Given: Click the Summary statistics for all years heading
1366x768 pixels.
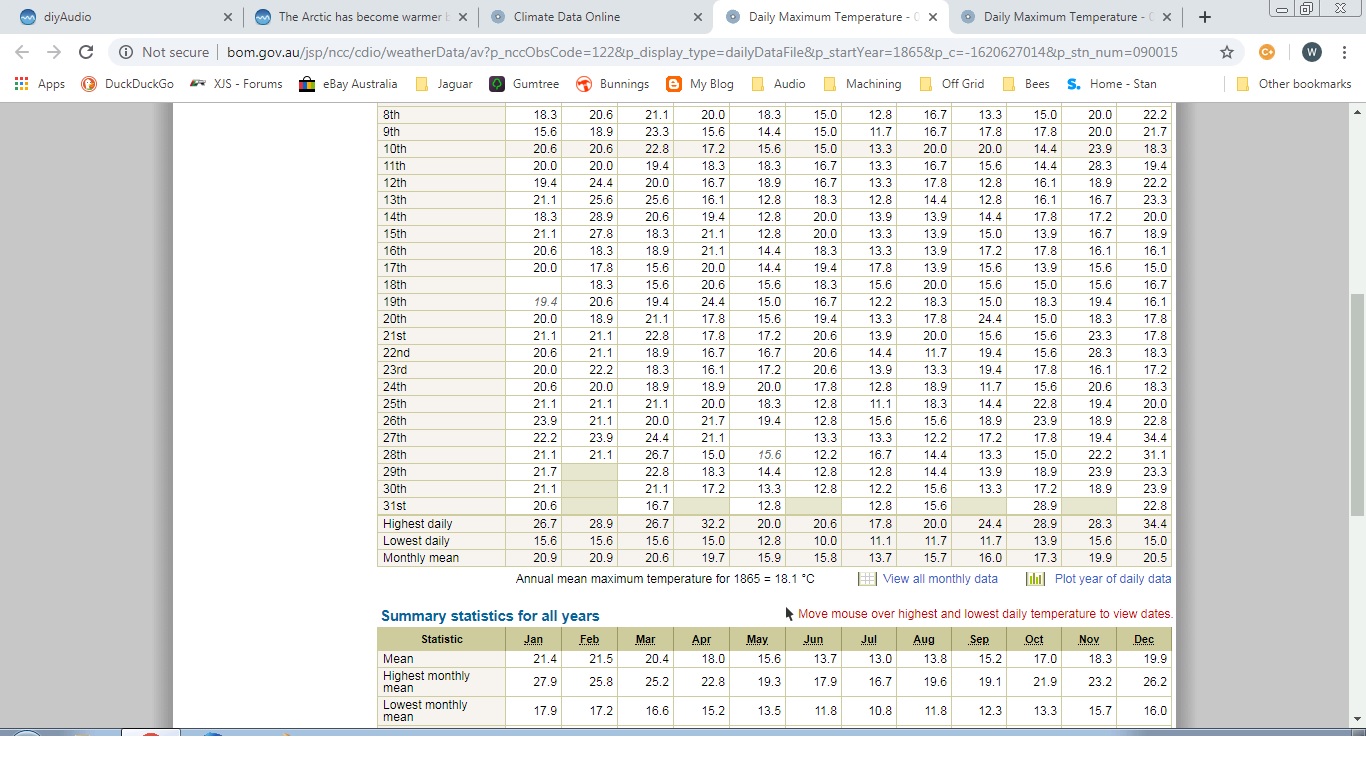Looking at the screenshot, I should click(490, 616).
